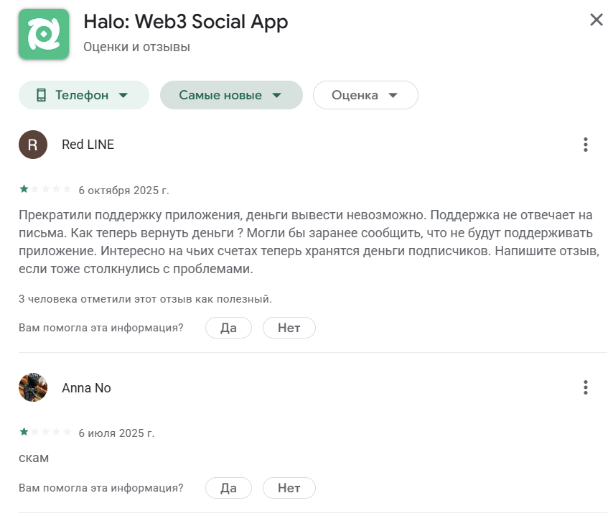Screen dimensions: 609x517
Task: Click Anna No's profile photo
Action: click(33, 387)
